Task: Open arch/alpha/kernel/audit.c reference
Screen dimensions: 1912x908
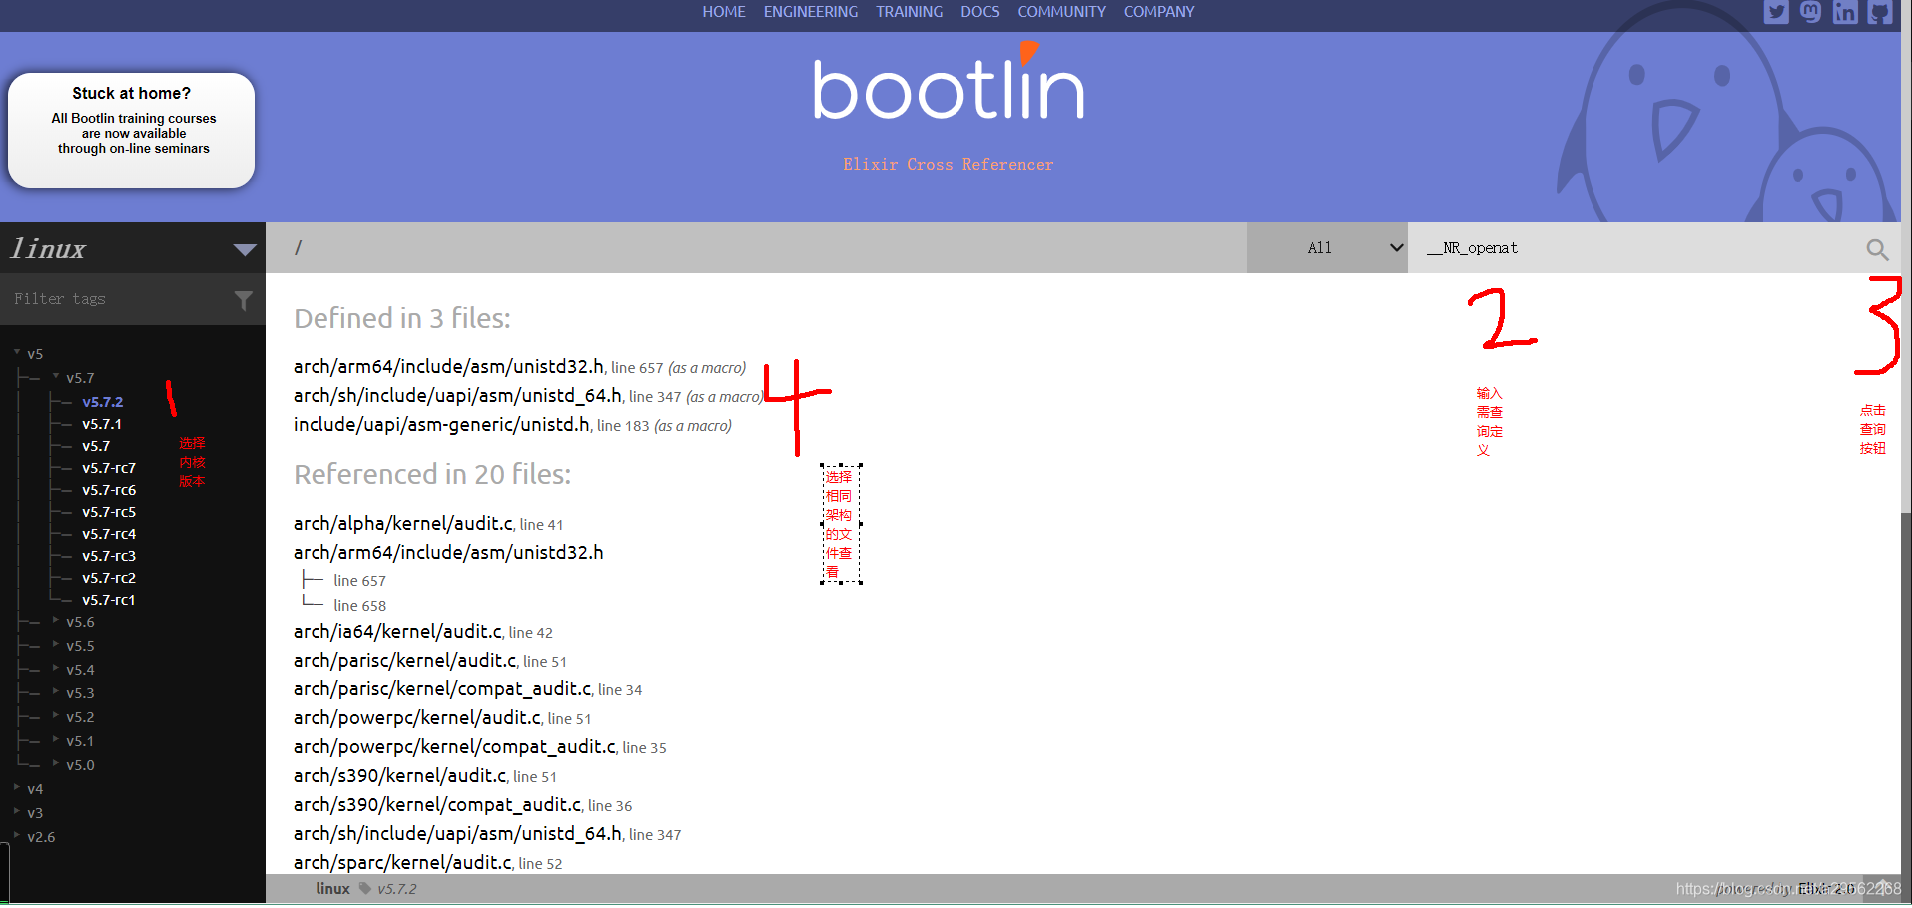Action: pyautogui.click(x=404, y=524)
